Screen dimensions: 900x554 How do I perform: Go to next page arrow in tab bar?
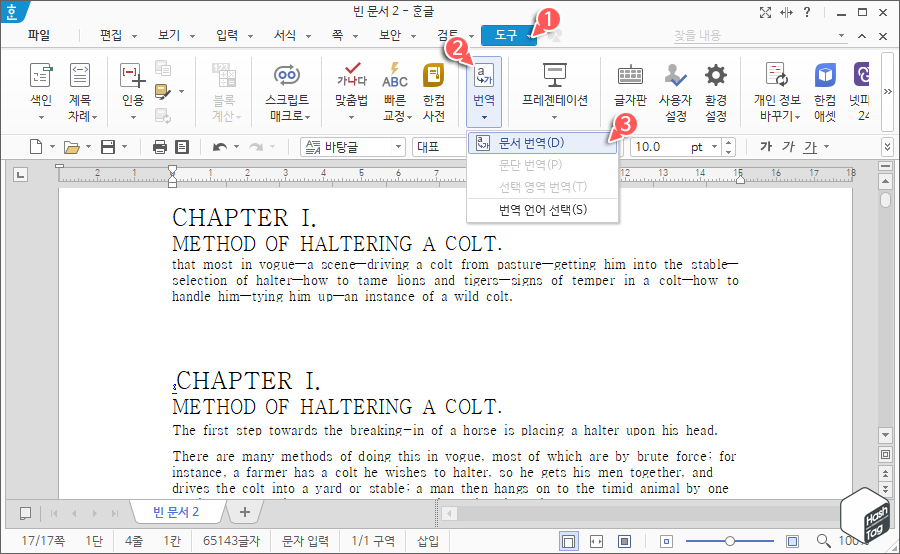(x=95, y=513)
